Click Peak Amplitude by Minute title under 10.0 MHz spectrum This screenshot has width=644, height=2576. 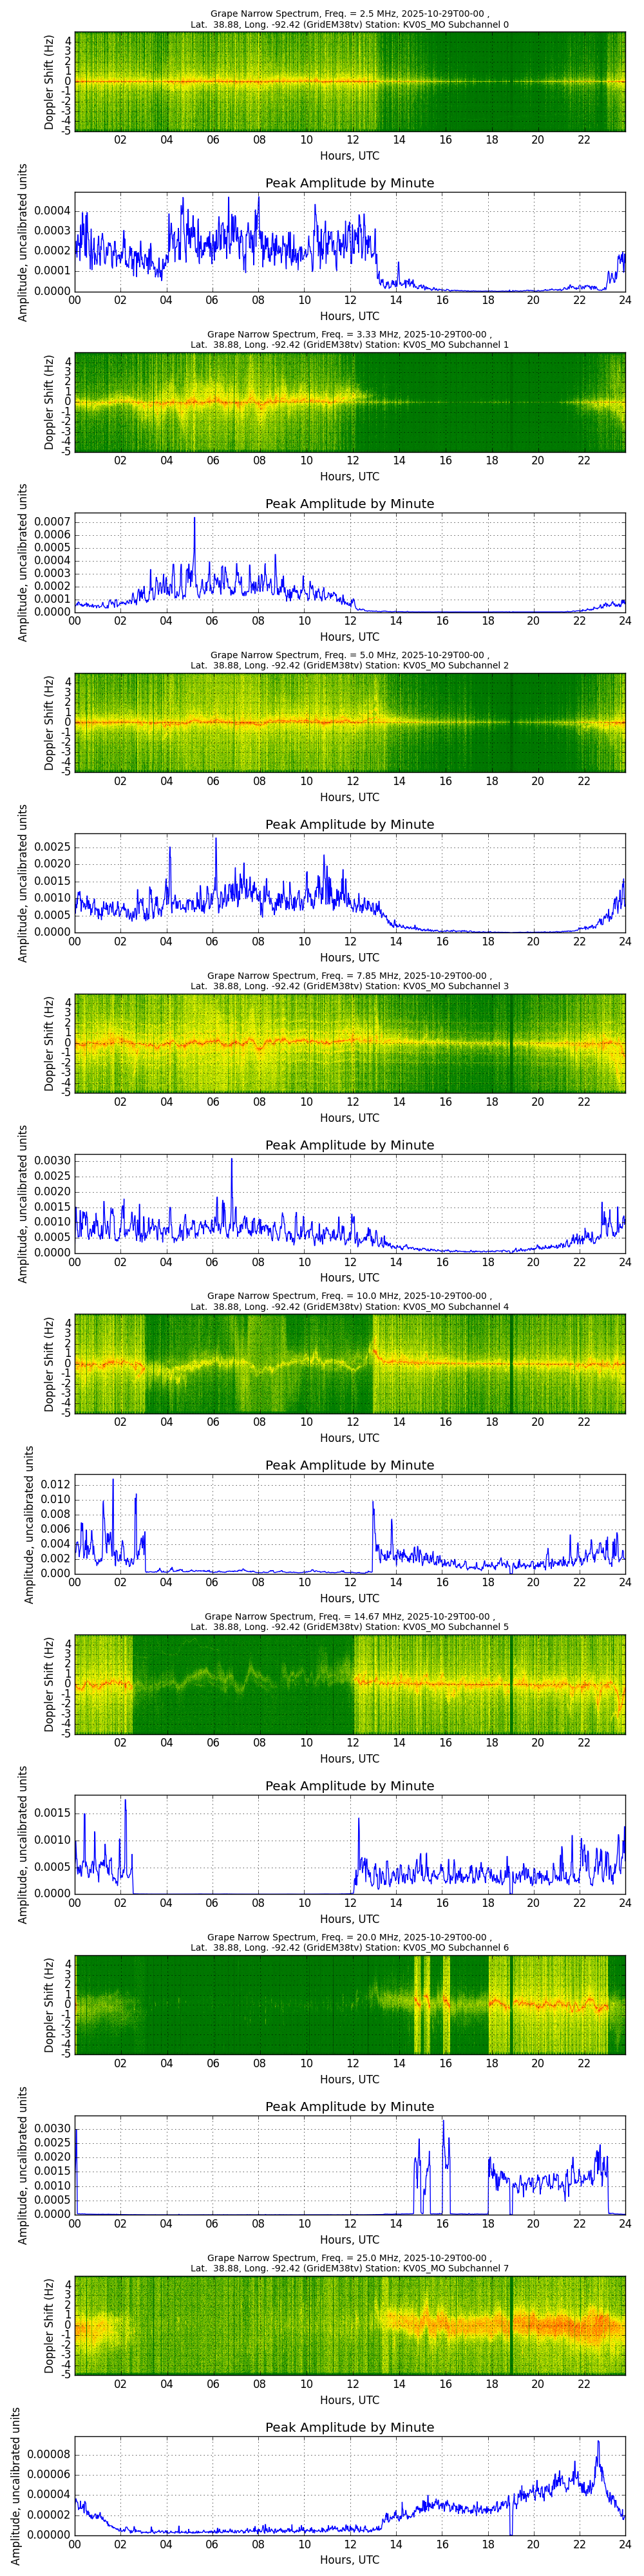tap(350, 1466)
